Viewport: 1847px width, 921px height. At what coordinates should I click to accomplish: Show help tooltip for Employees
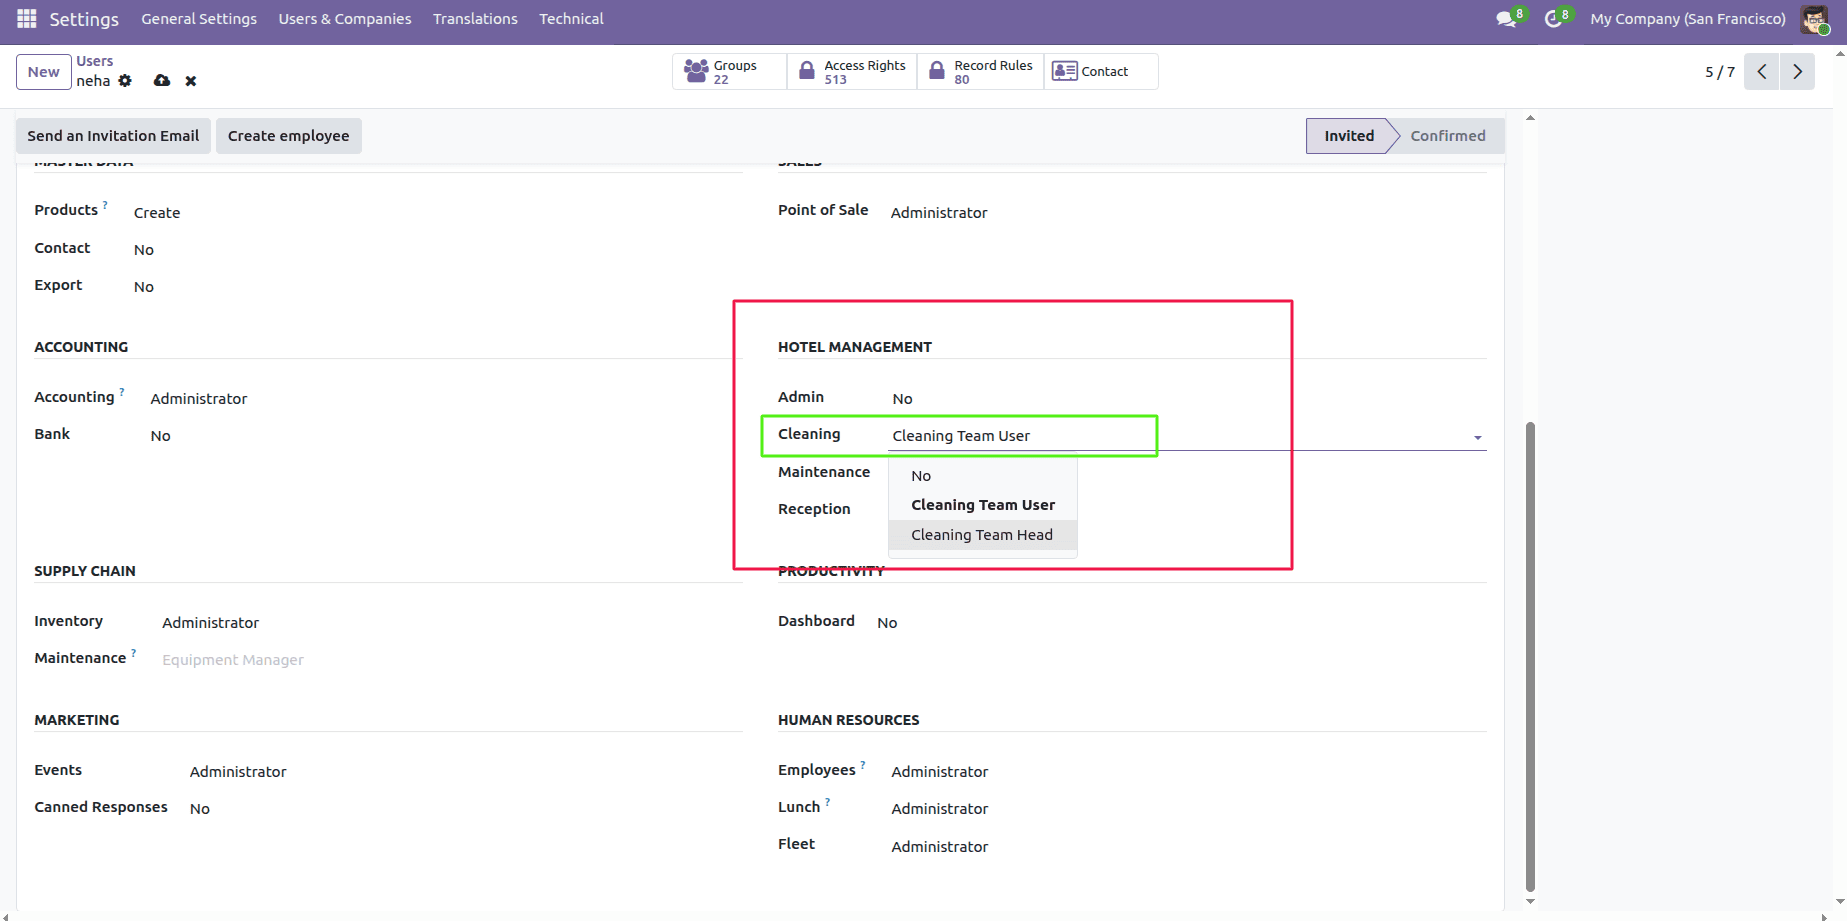click(x=863, y=765)
